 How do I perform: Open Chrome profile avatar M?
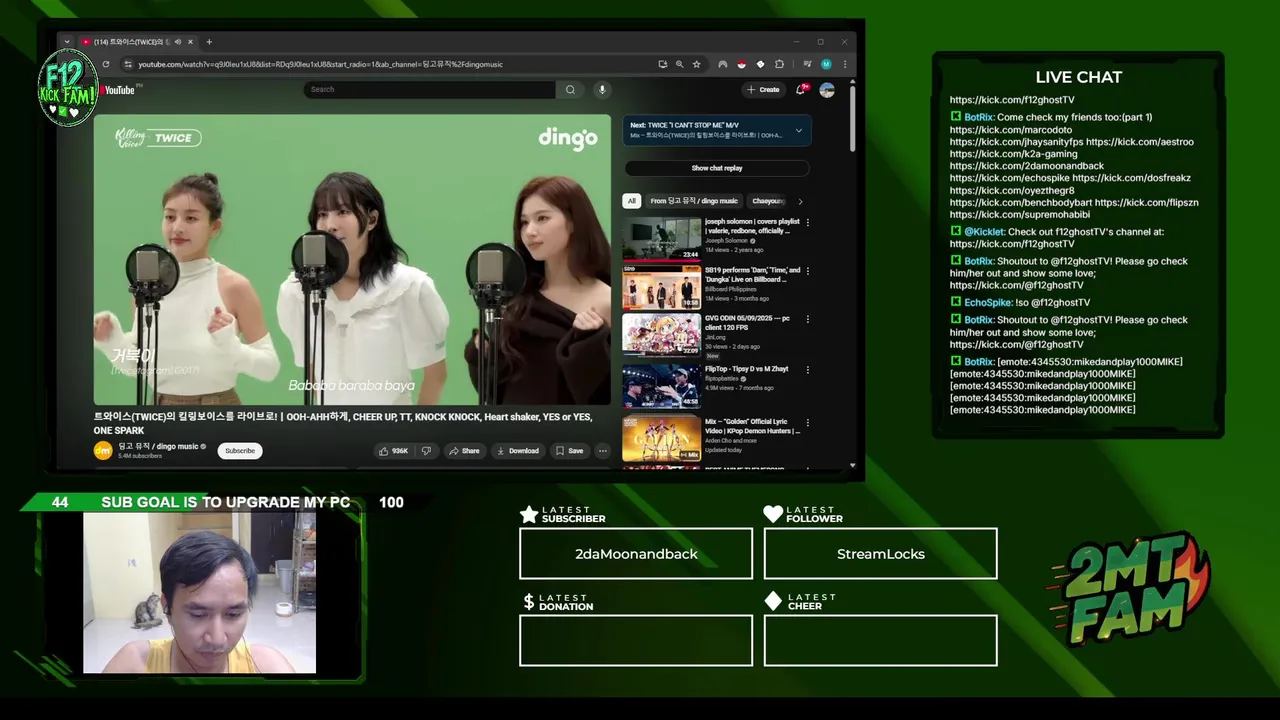pyautogui.click(x=826, y=64)
